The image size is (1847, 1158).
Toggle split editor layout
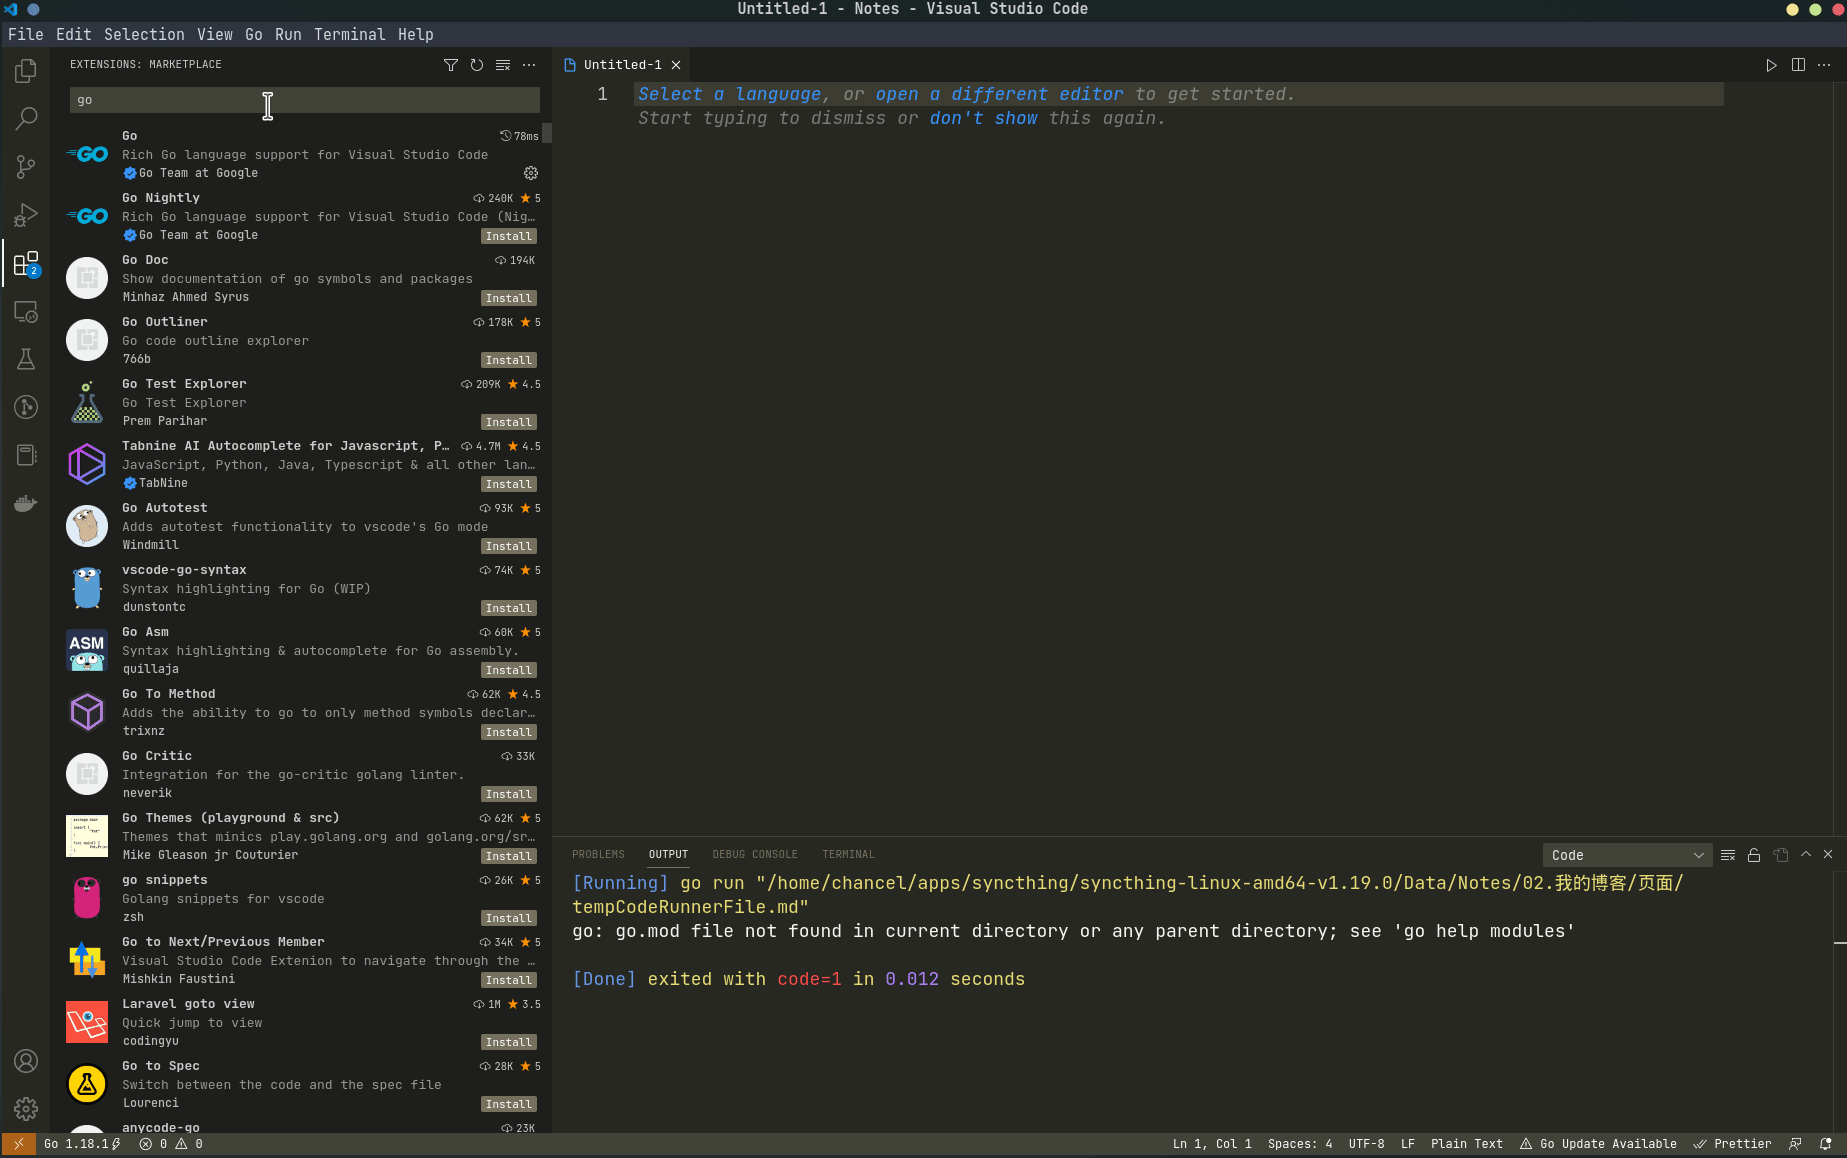[x=1798, y=65]
